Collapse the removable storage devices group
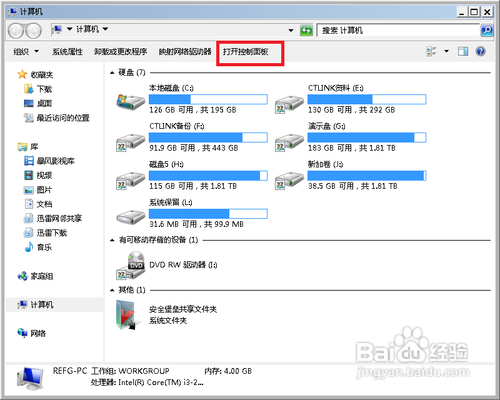This screenshot has height=400, width=500. (112, 240)
